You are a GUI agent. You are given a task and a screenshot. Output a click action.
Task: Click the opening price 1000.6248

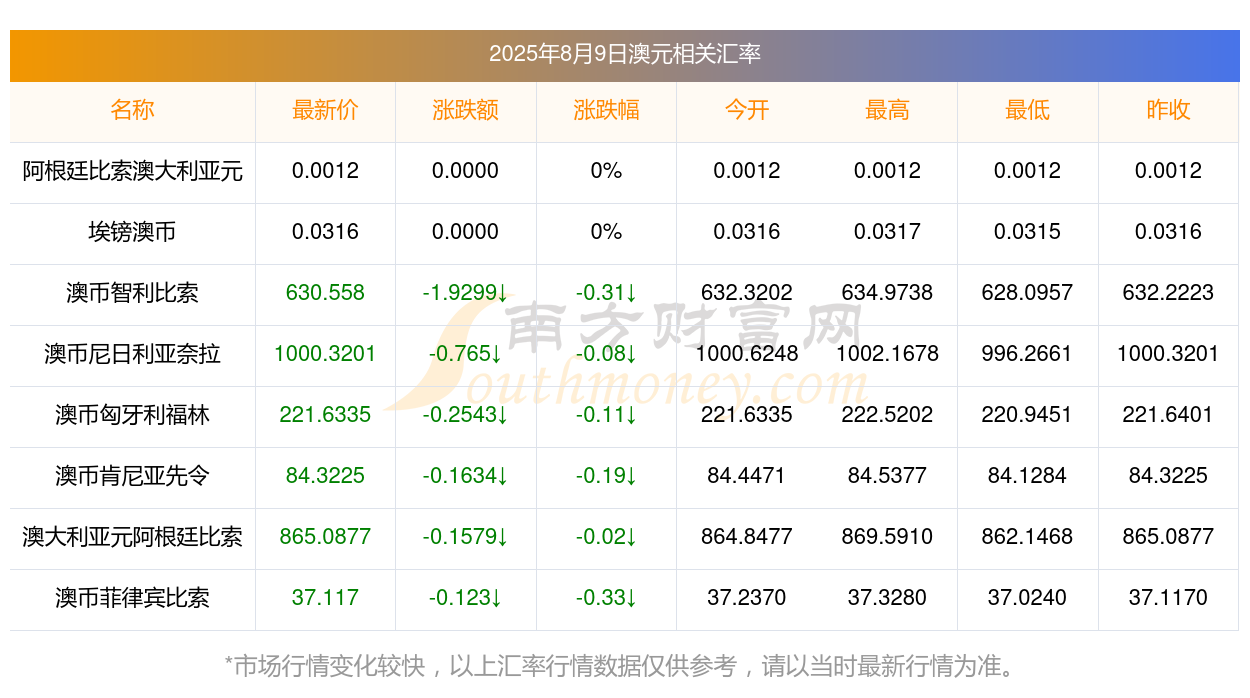(747, 354)
